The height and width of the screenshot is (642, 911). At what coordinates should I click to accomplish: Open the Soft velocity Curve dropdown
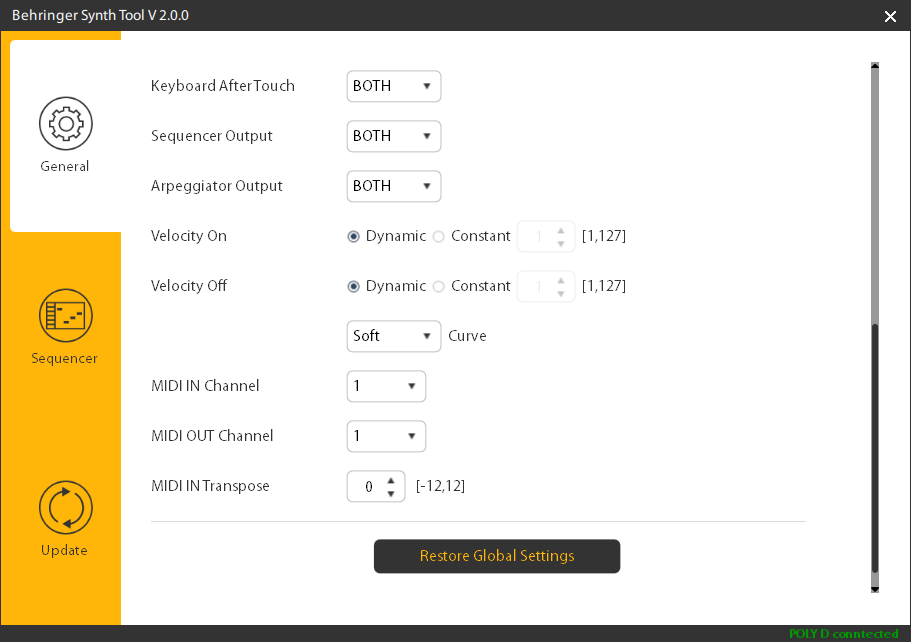(x=394, y=336)
